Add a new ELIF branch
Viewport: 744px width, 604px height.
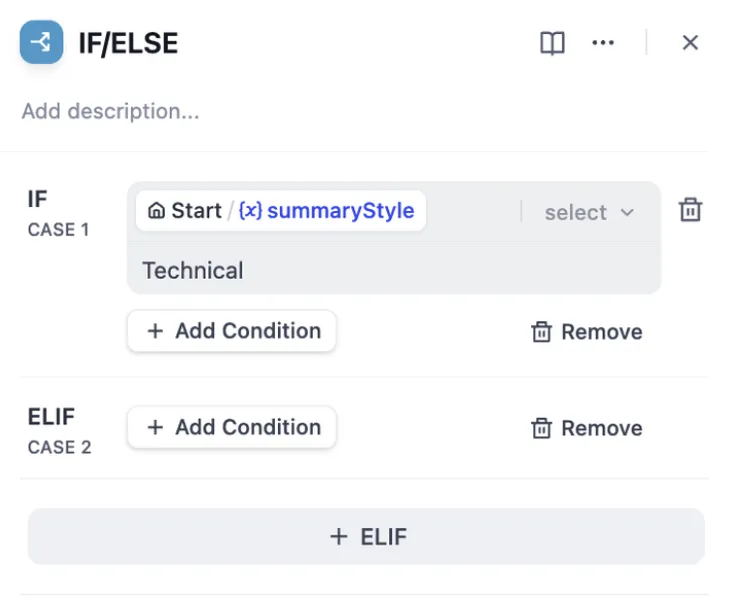(x=366, y=537)
